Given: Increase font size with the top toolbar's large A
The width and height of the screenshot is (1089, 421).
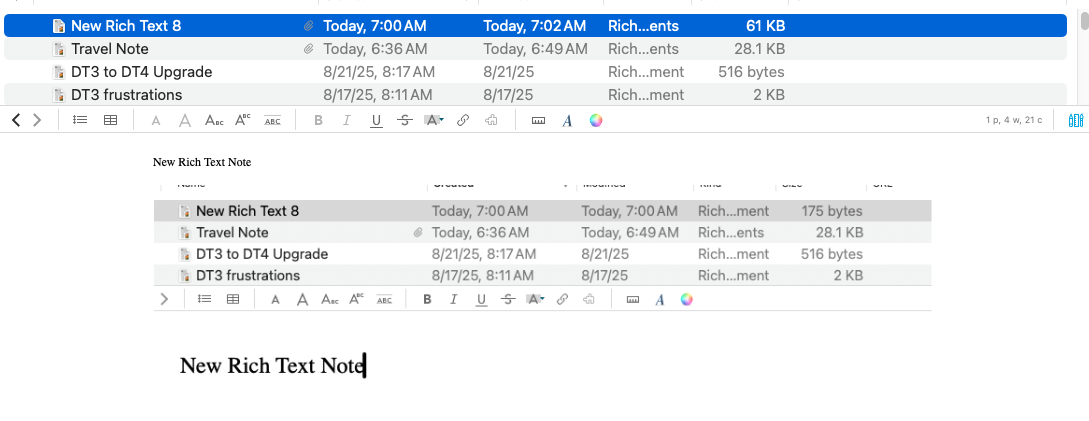Looking at the screenshot, I should pos(184,120).
